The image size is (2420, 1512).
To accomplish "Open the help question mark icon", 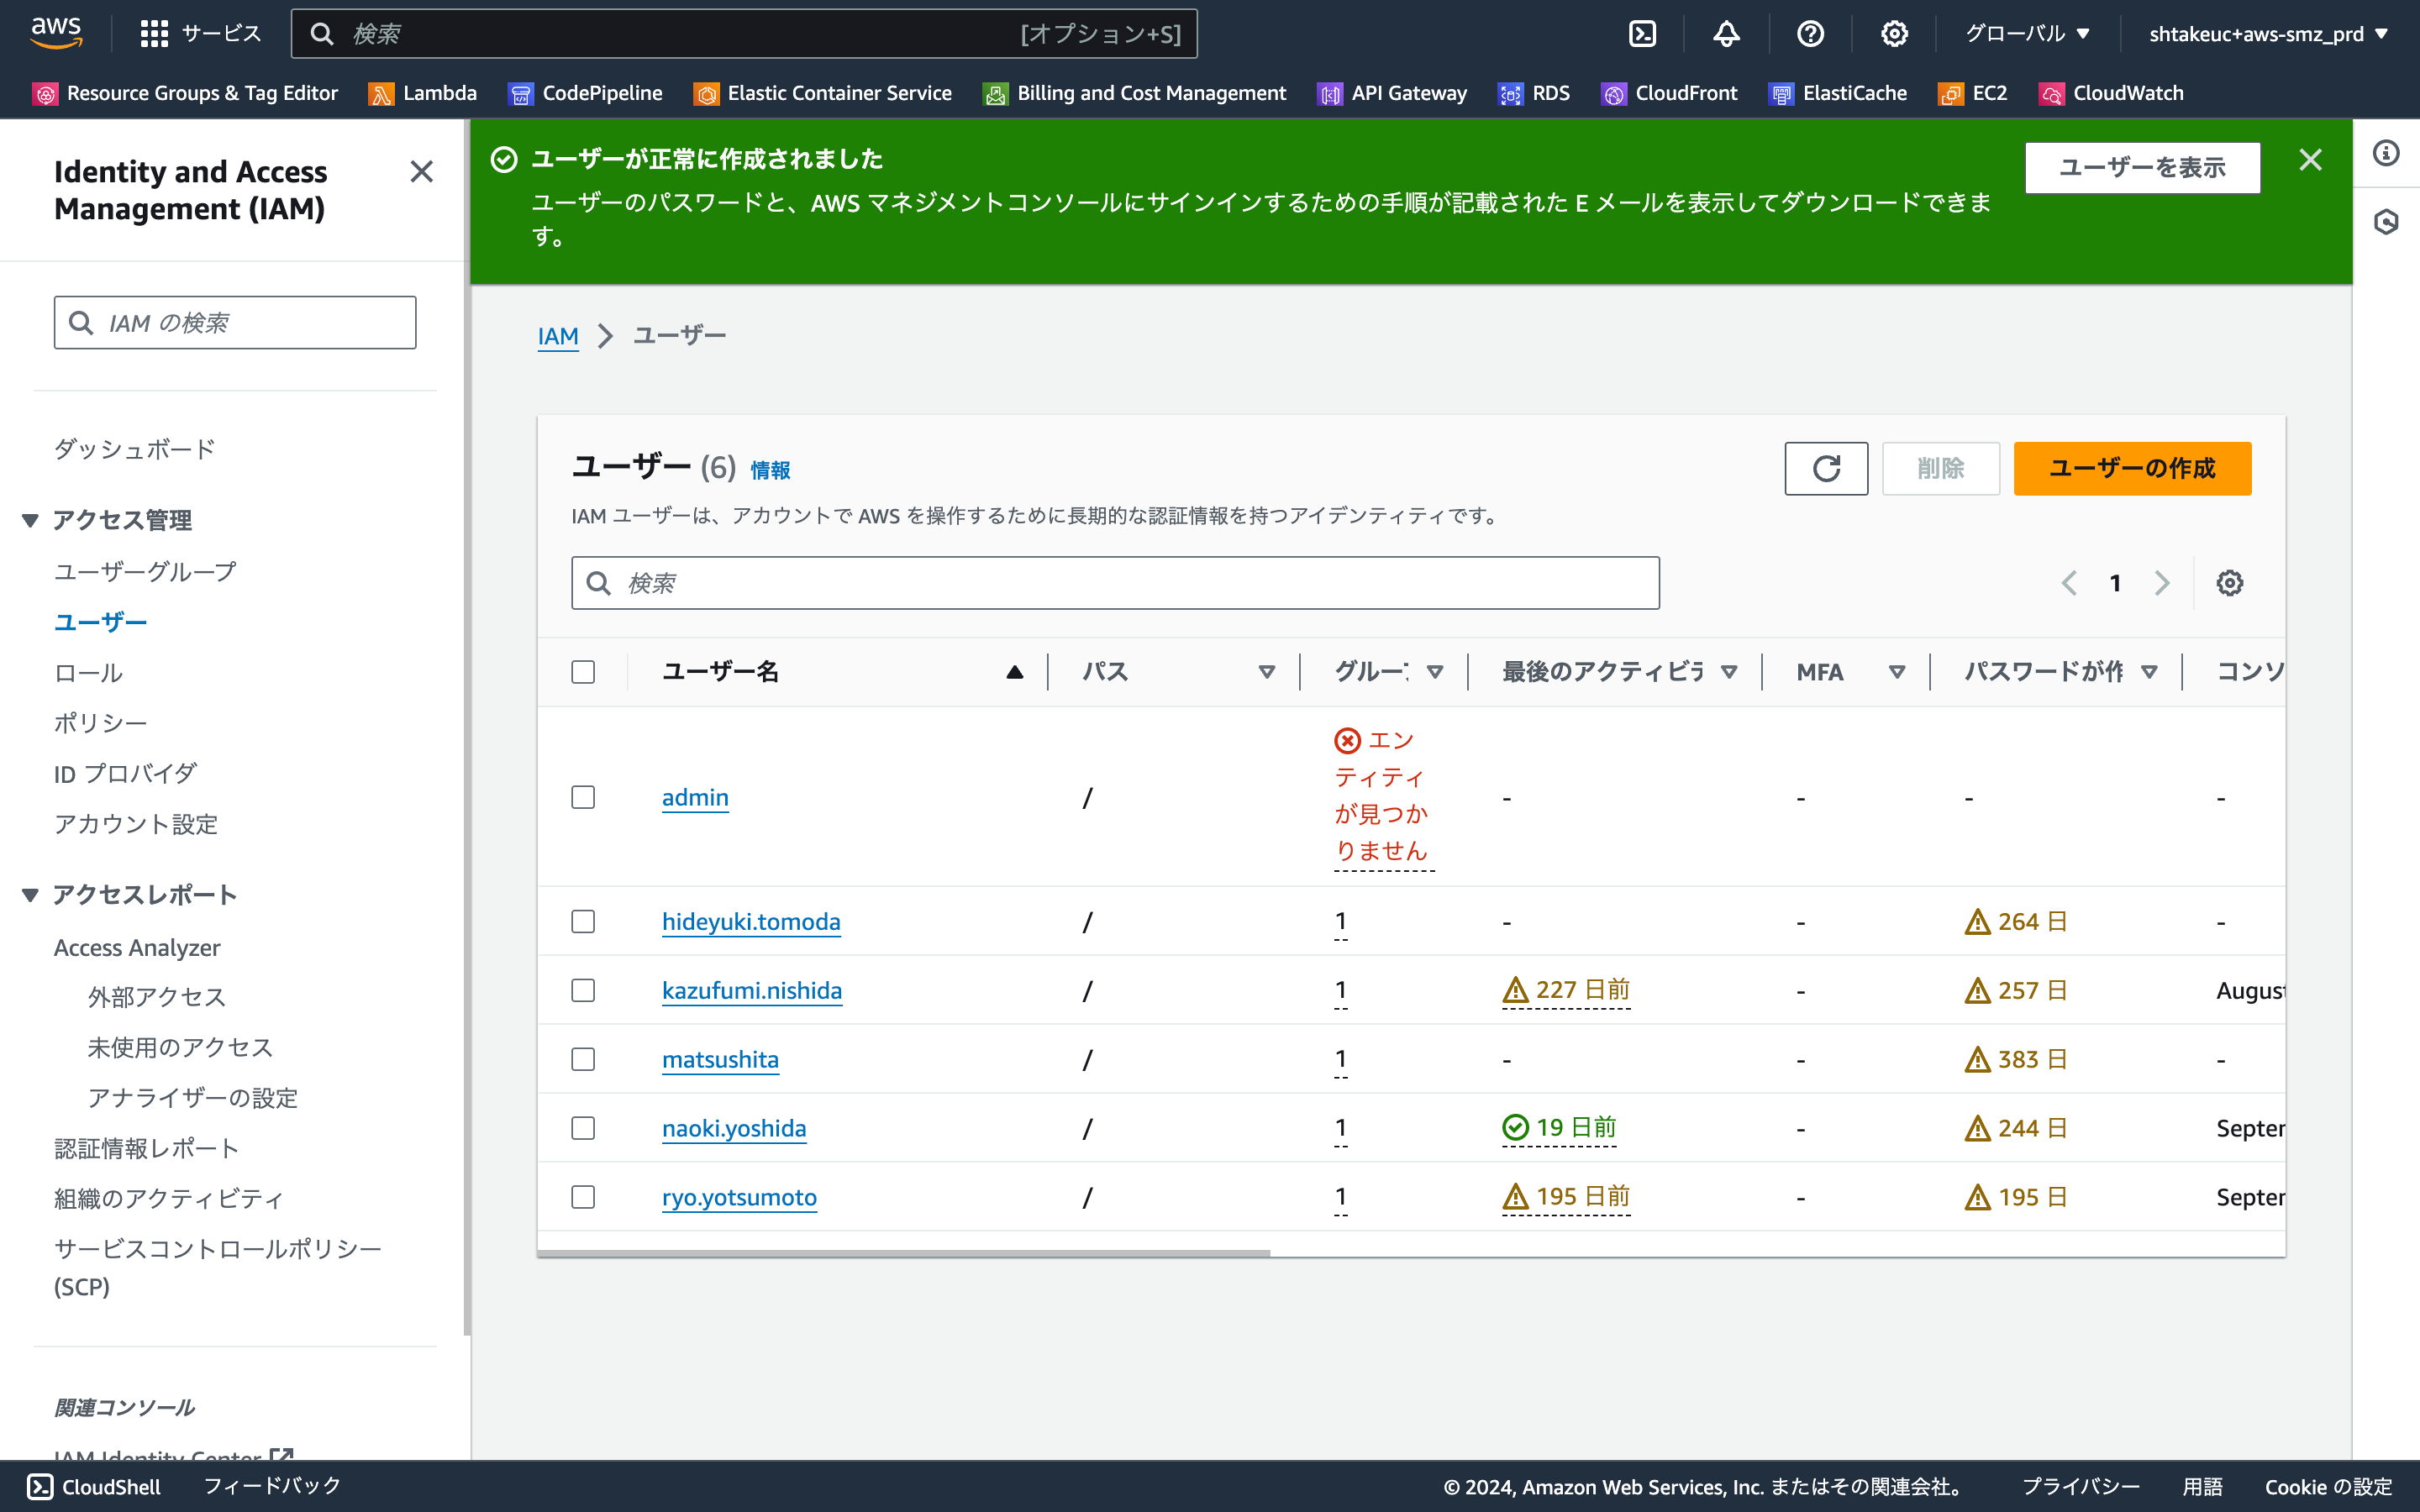I will click(x=1810, y=34).
